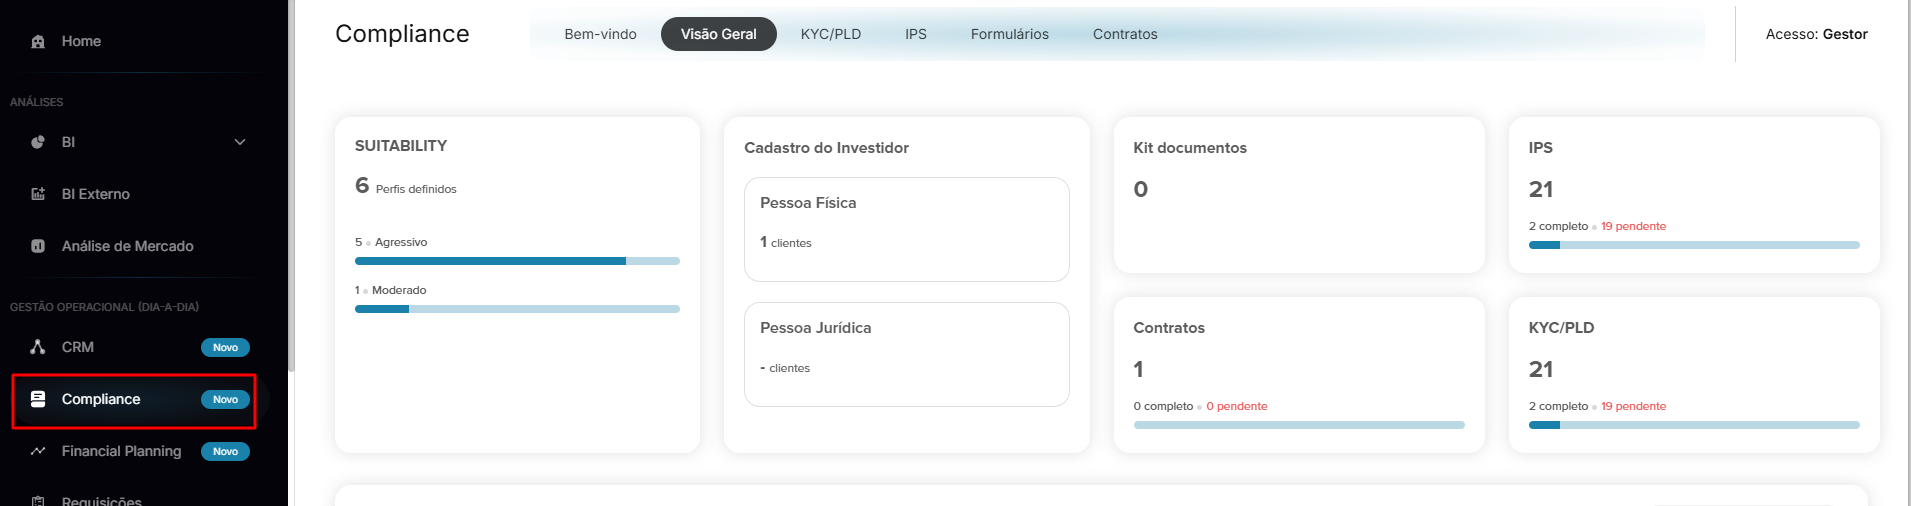Click the Financial Planning trend icon
Viewport: 1911px width, 506px height.
click(x=38, y=451)
